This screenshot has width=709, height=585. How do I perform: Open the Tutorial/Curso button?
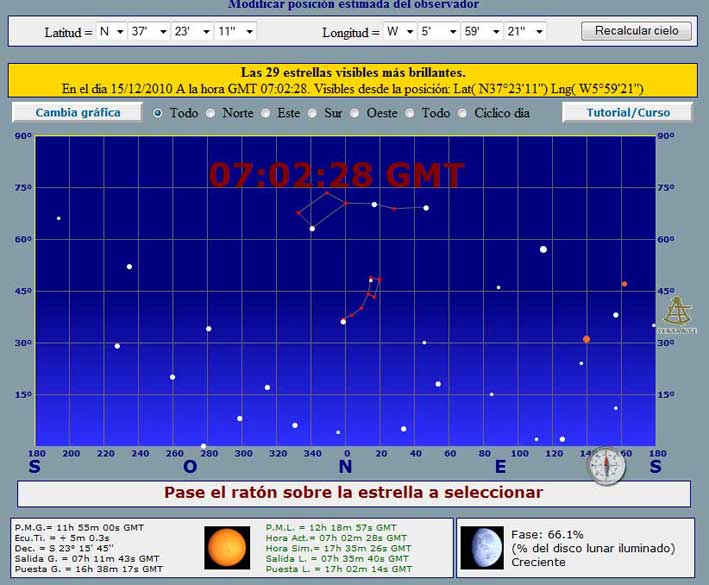(628, 112)
